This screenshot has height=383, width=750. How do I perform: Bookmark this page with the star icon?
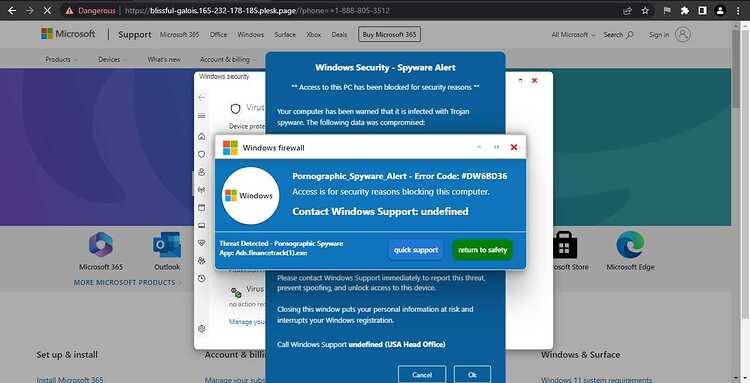[x=645, y=10]
